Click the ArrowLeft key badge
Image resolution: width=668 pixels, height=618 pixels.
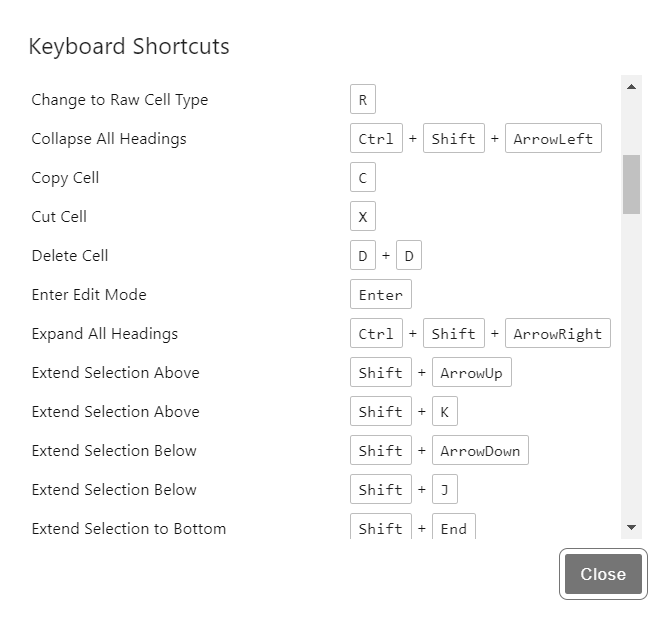[x=553, y=139]
